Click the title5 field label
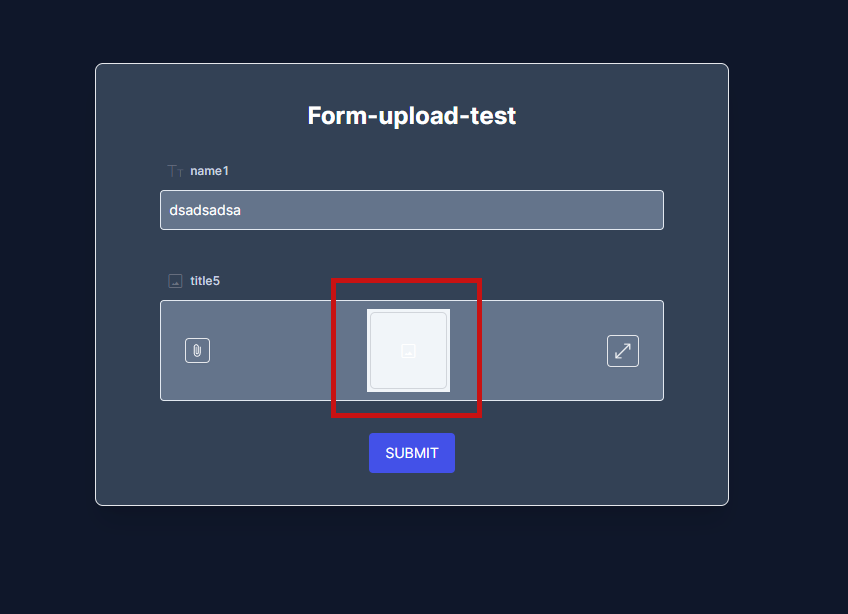This screenshot has width=848, height=614. coord(205,281)
